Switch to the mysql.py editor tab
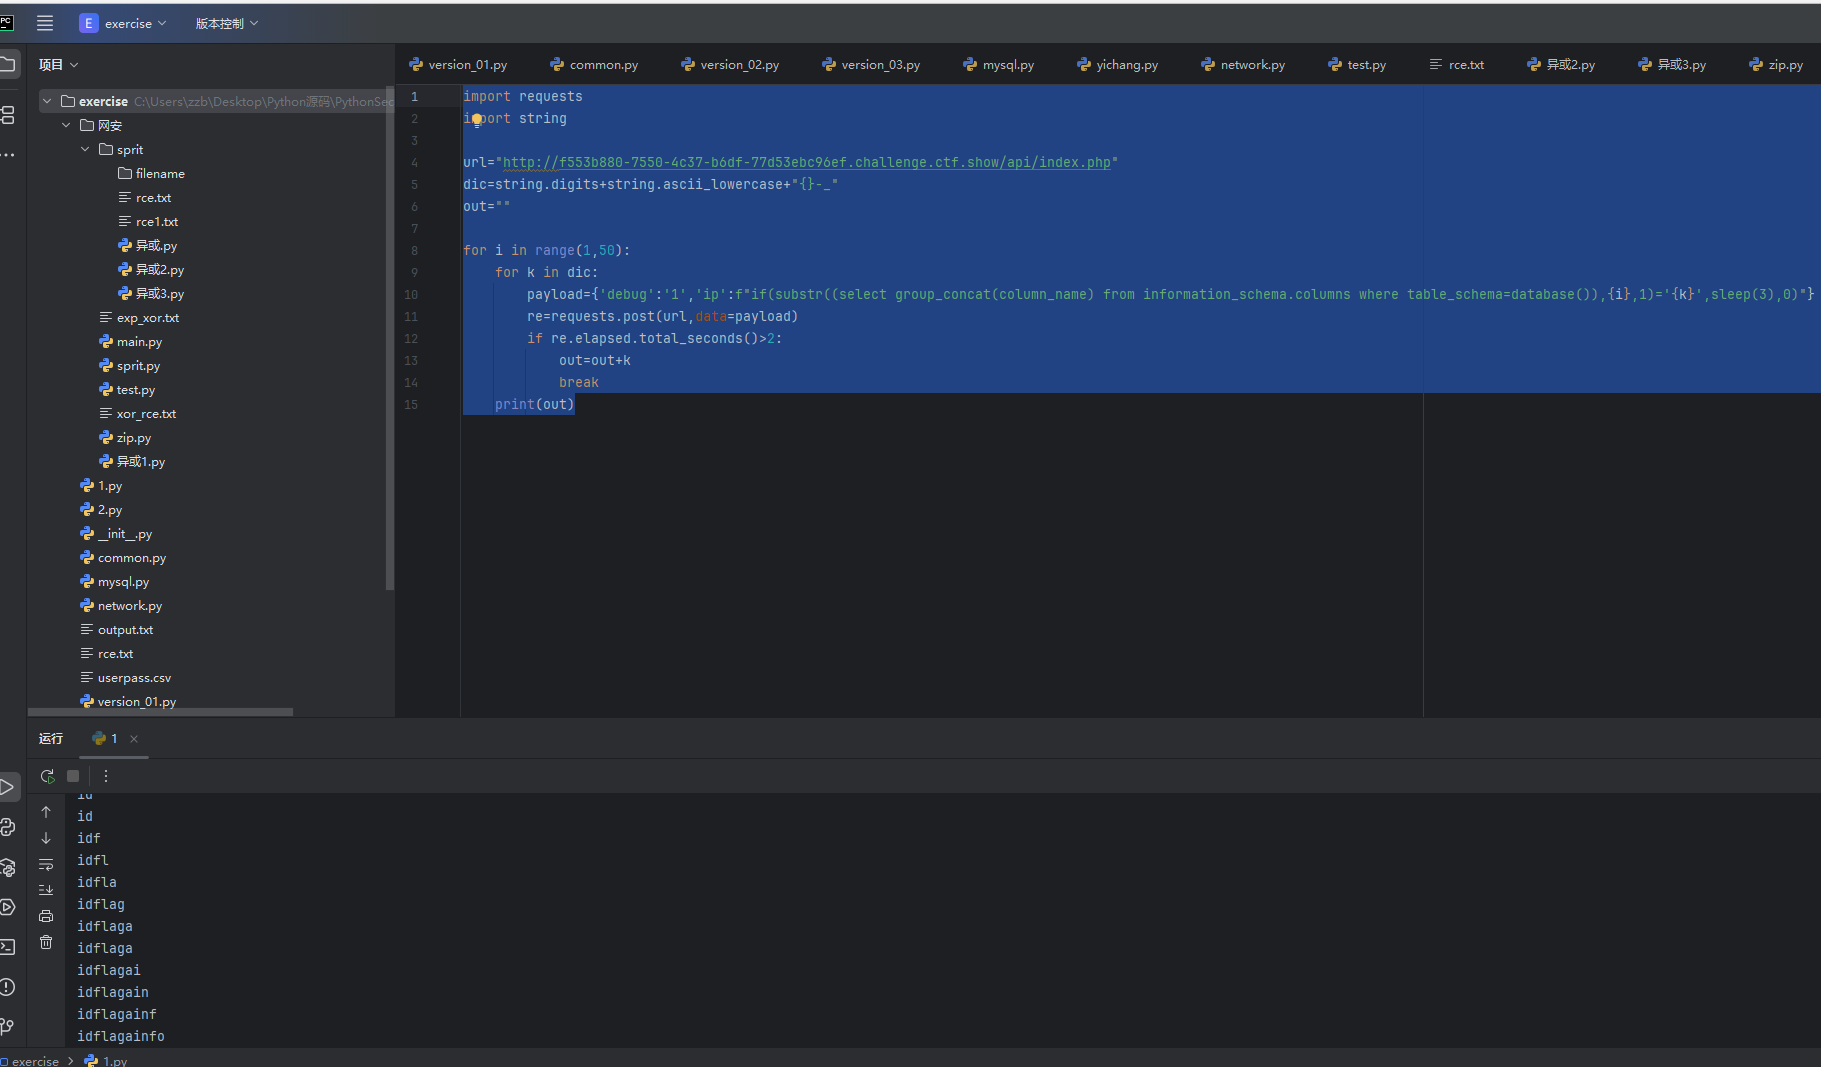This screenshot has height=1067, width=1821. (x=999, y=64)
